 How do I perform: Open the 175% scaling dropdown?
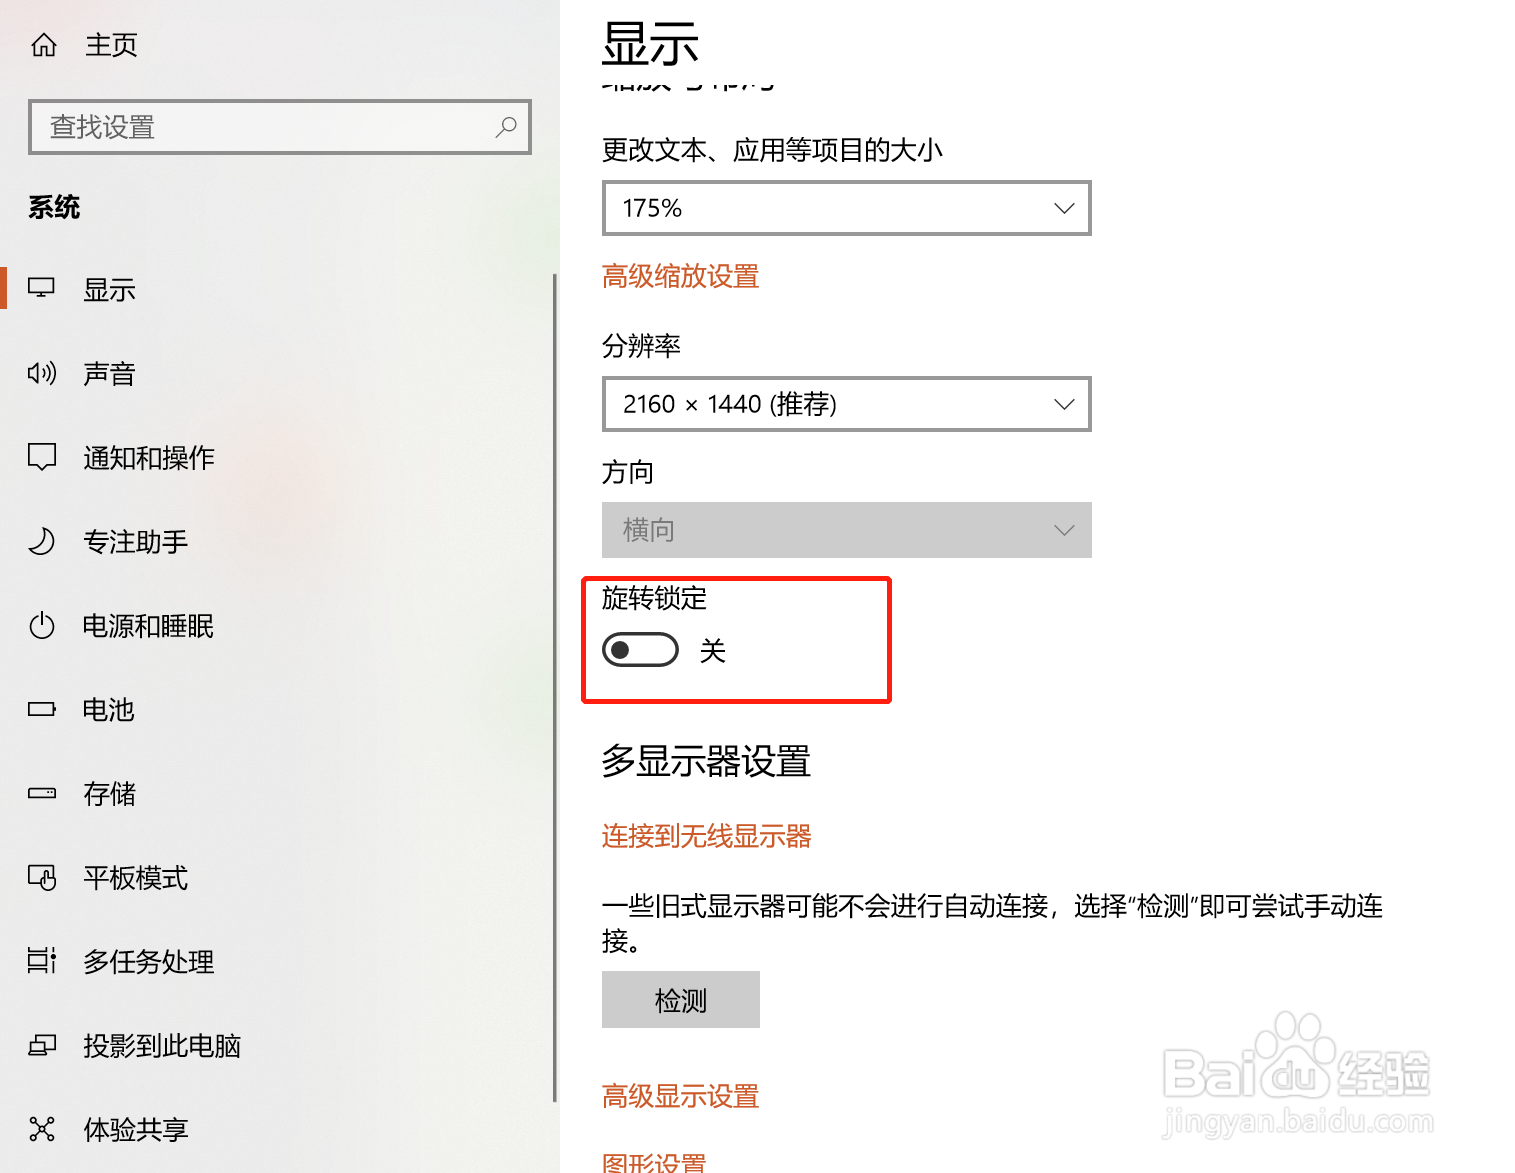(x=845, y=208)
